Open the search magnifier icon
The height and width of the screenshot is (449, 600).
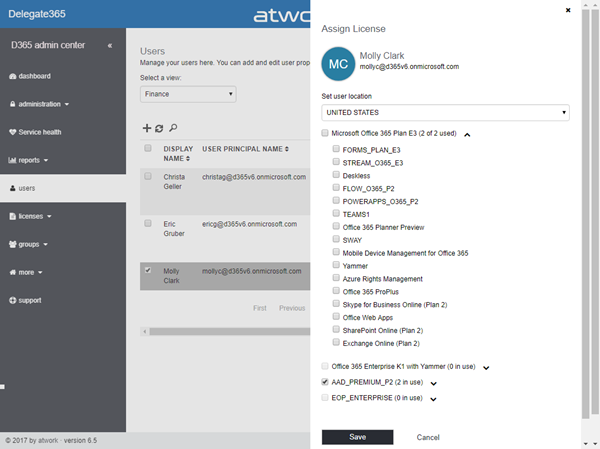173,128
